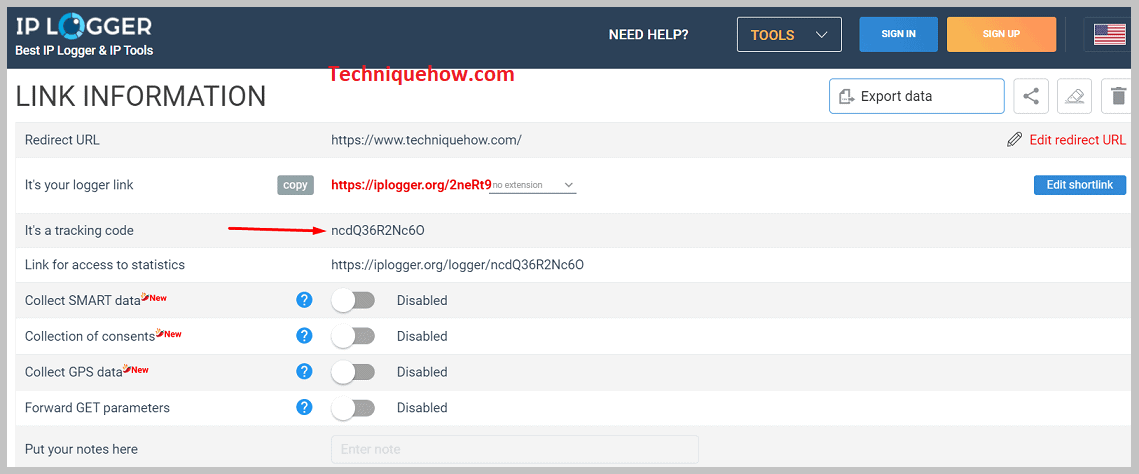
Task: Open the 'no extension' dropdown
Action: (533, 185)
